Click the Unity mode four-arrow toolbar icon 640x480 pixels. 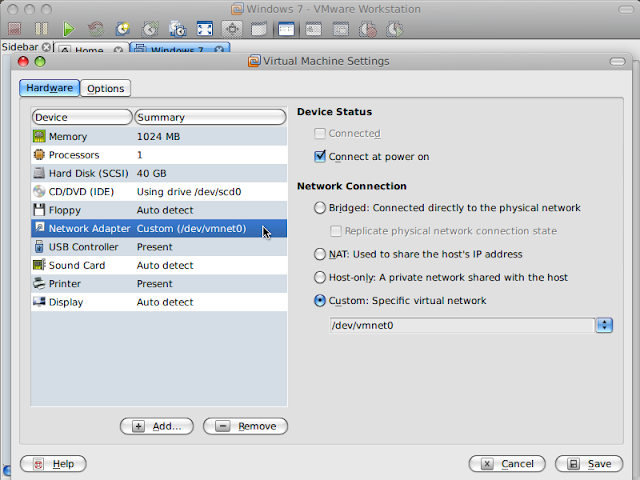[232, 29]
